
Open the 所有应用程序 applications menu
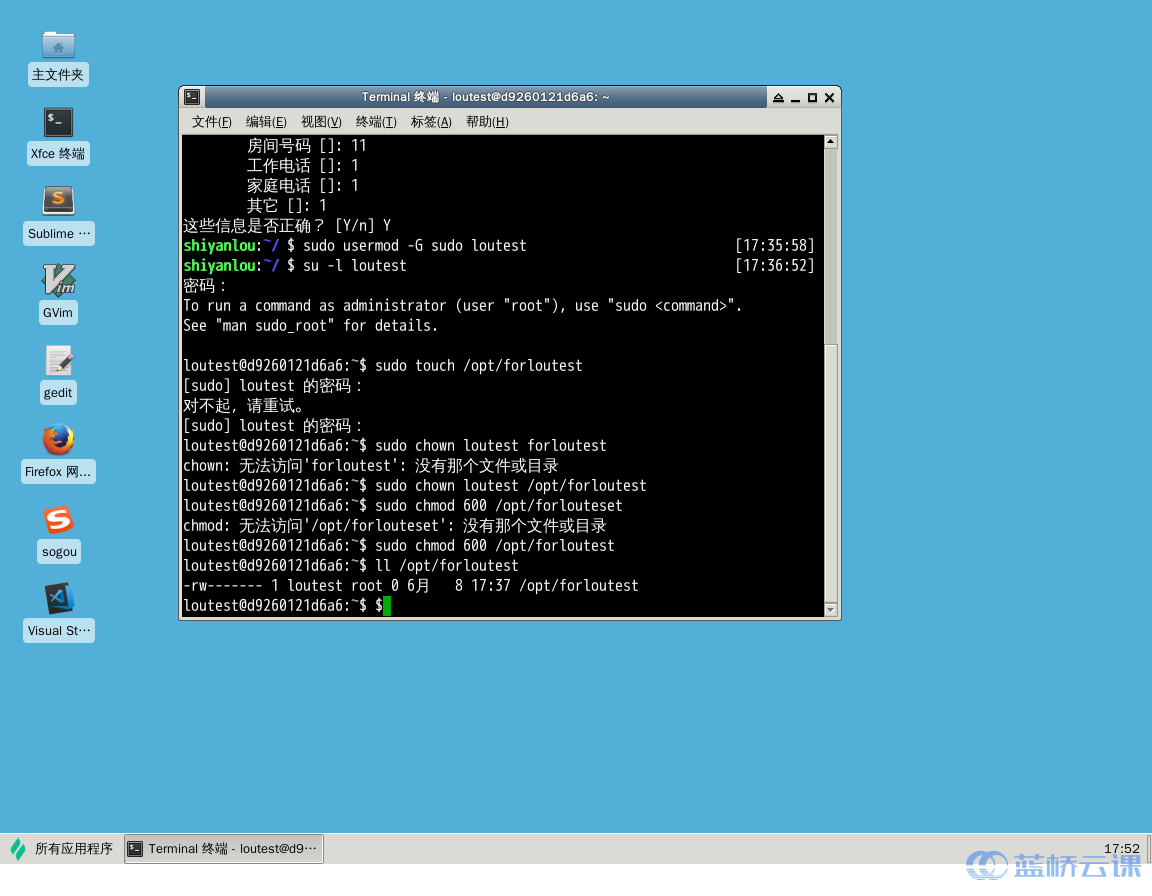(62, 848)
